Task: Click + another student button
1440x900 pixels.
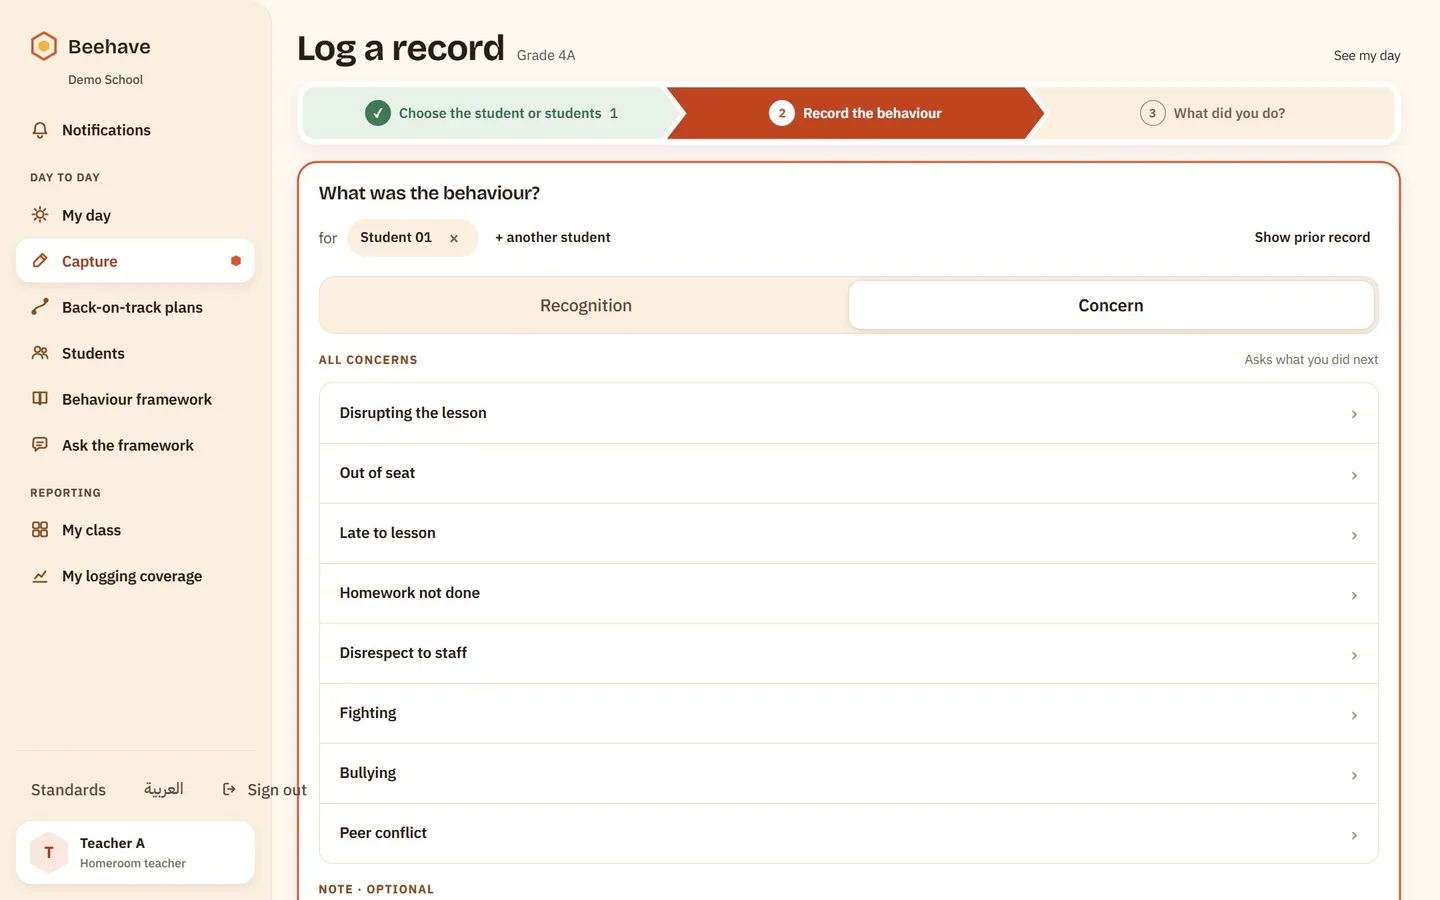Action: pos(553,237)
